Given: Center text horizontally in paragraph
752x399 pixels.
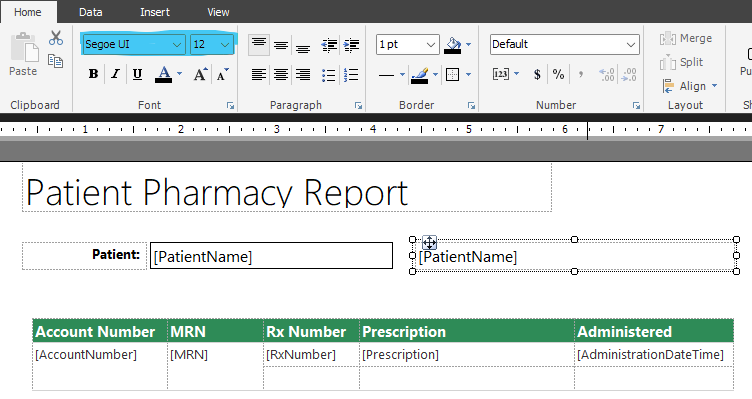Looking at the screenshot, I should tap(281, 74).
